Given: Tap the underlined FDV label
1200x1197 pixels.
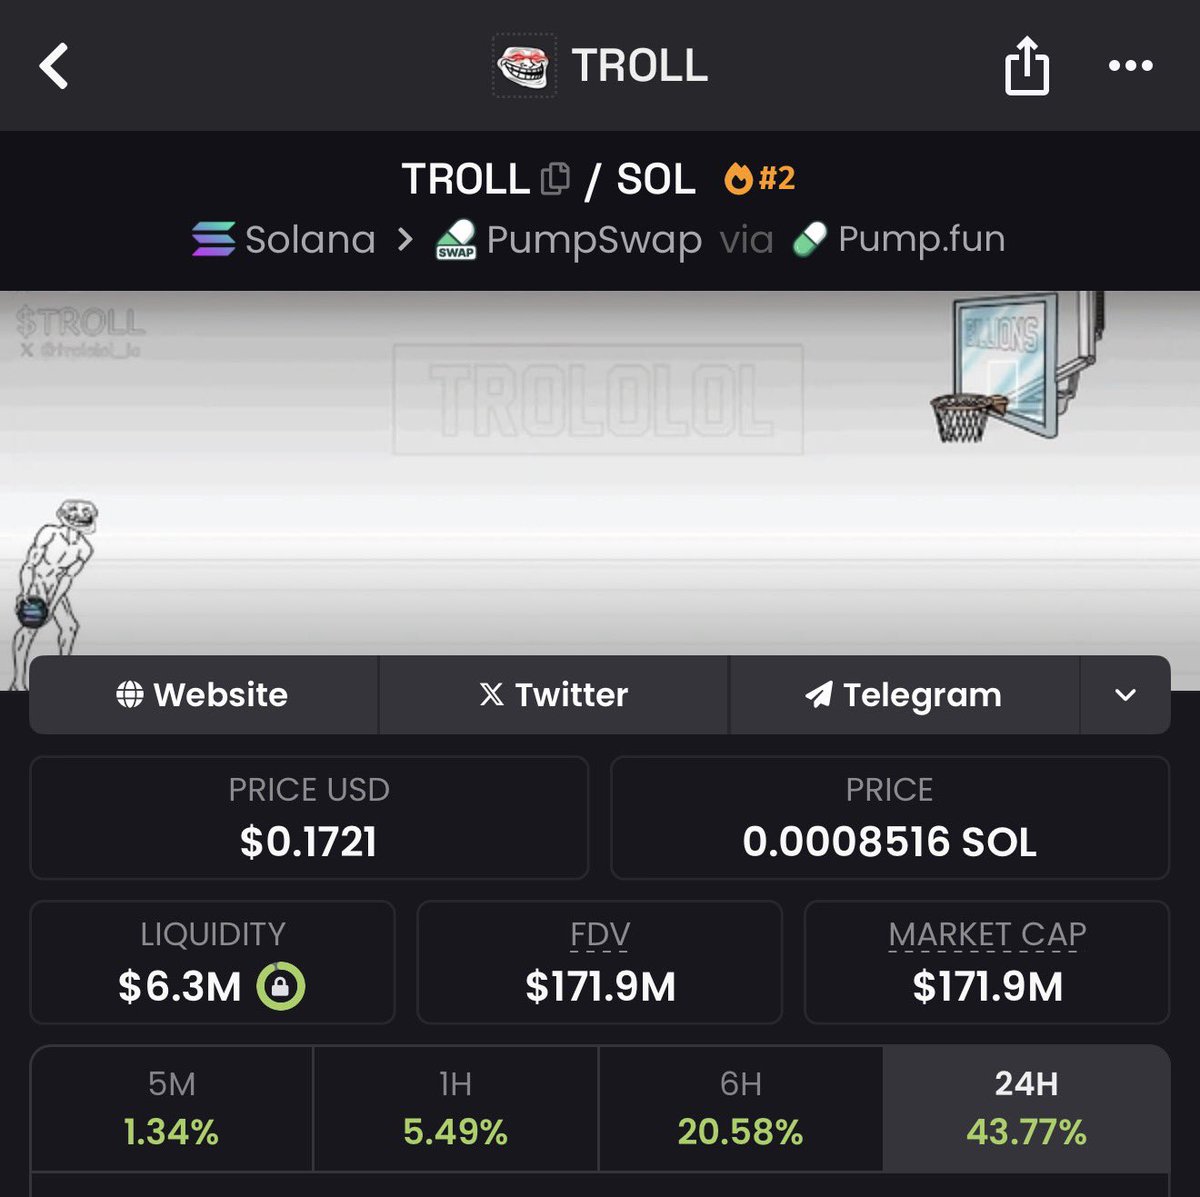Looking at the screenshot, I should coord(600,935).
